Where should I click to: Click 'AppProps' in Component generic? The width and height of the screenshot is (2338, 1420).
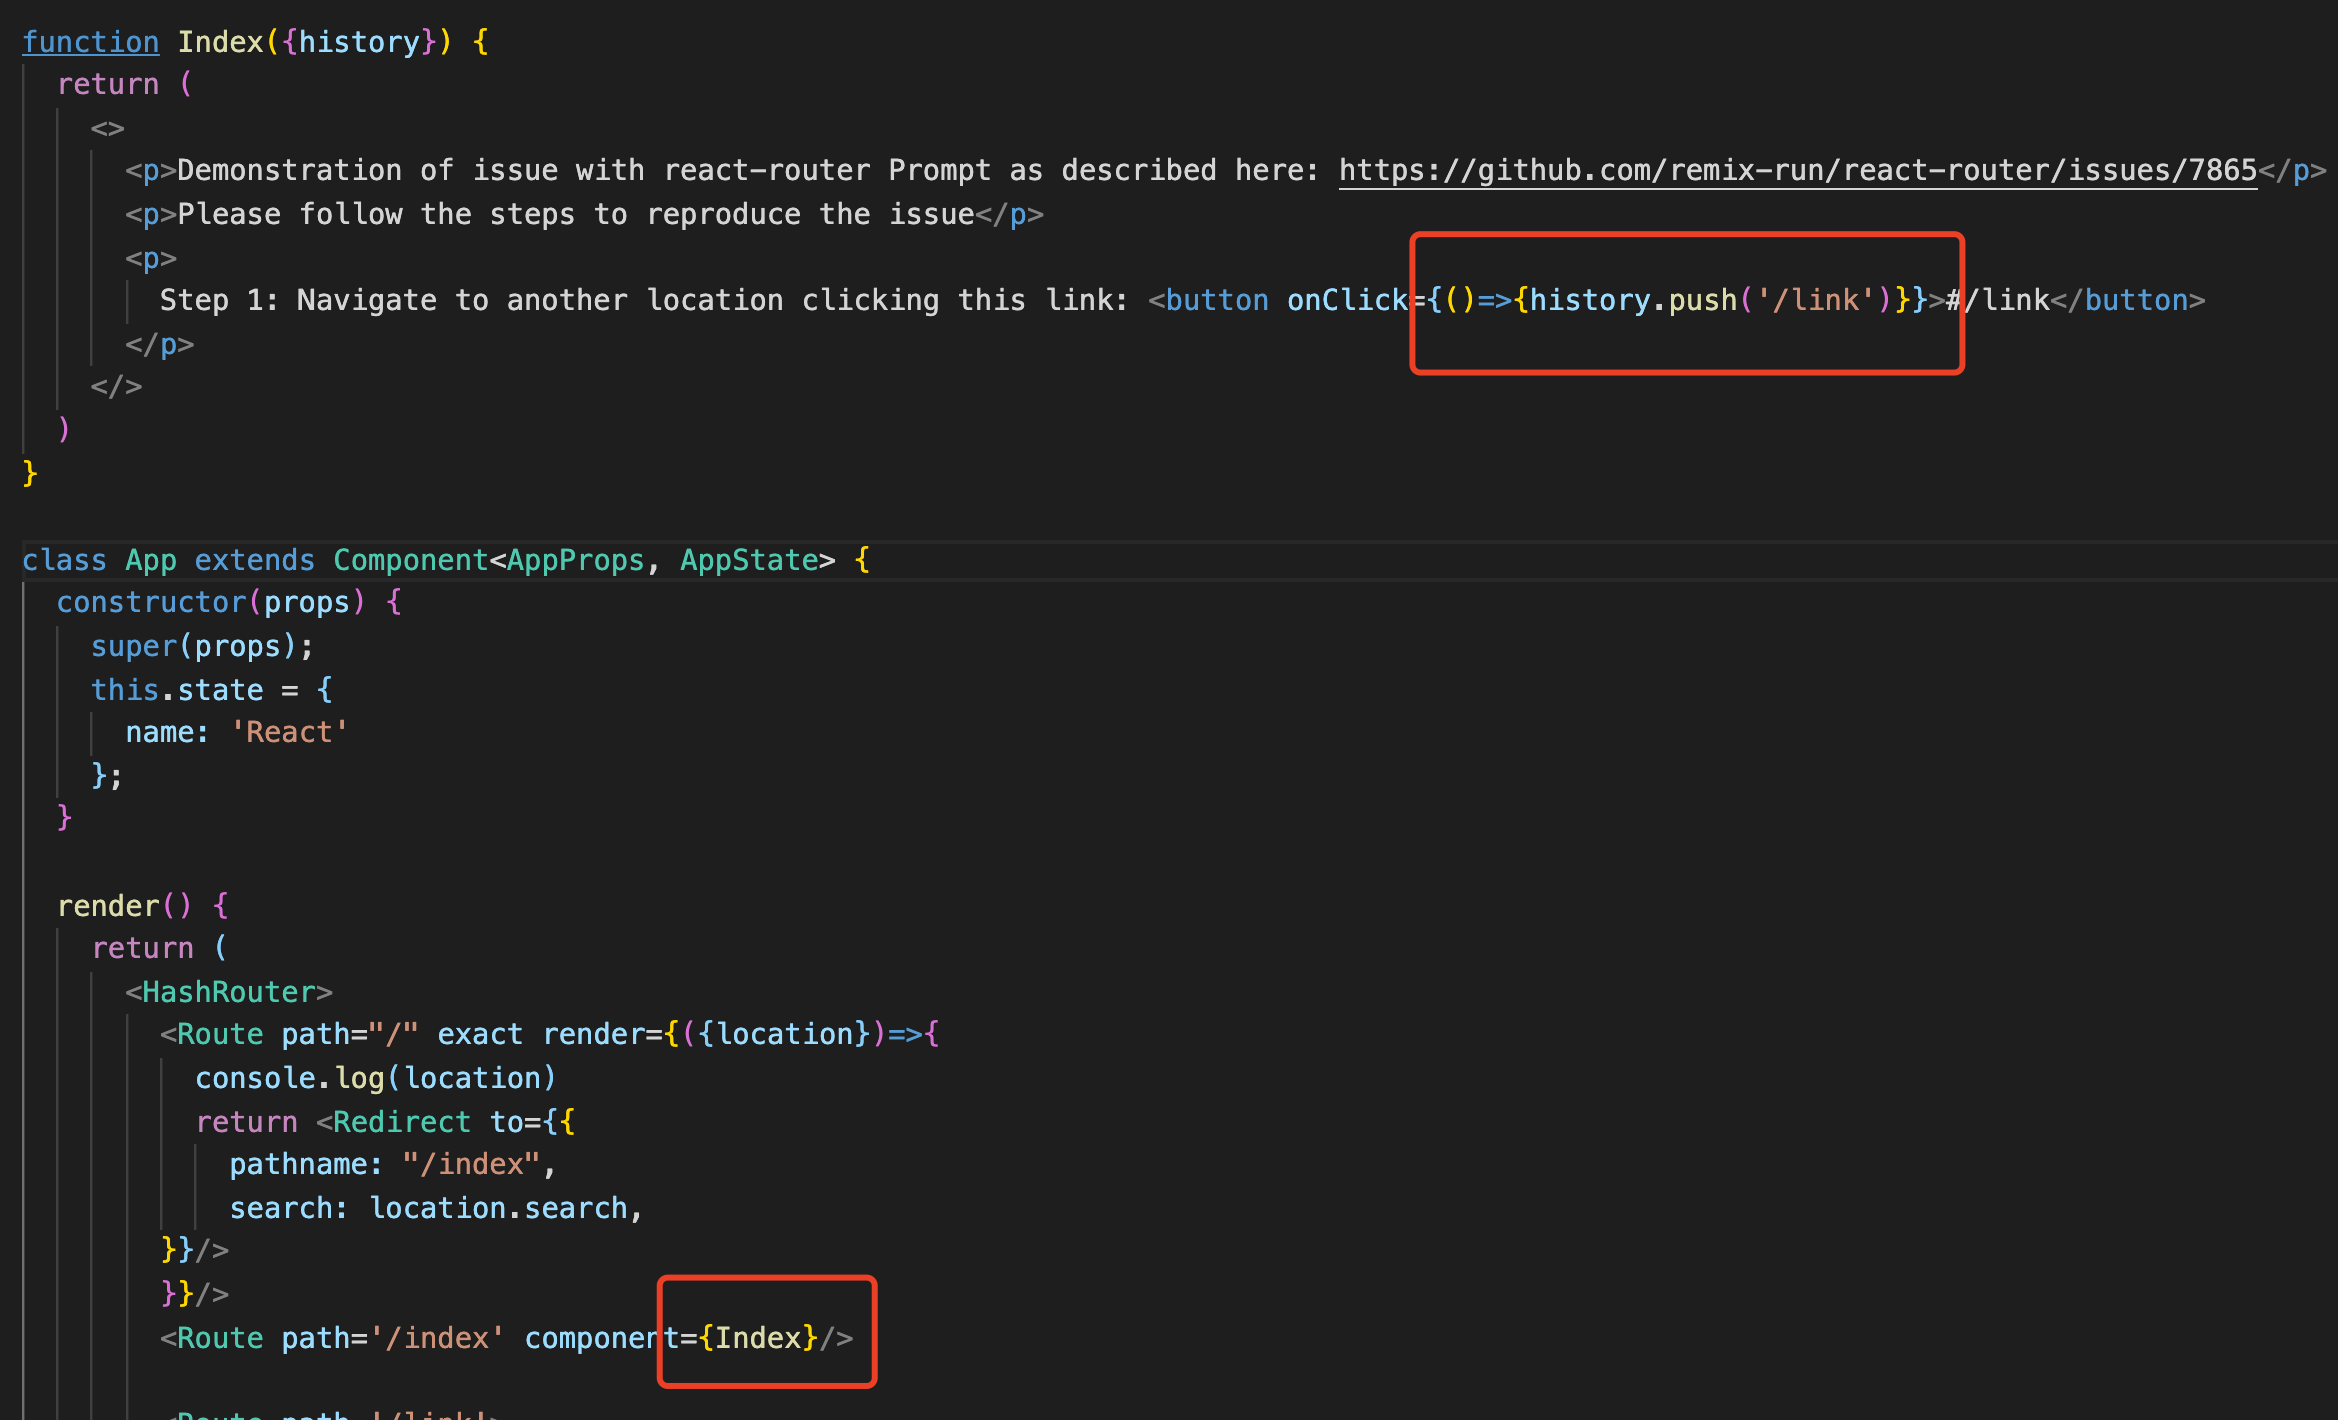pos(575,560)
